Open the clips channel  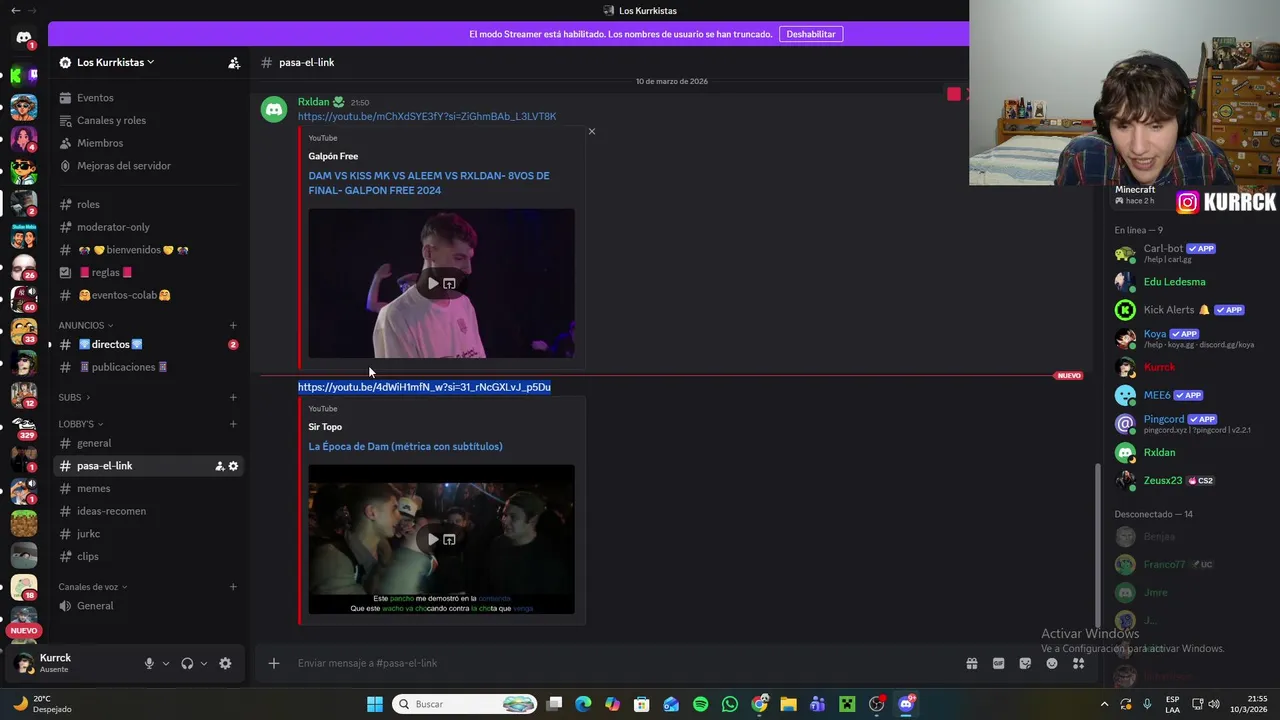(88, 556)
